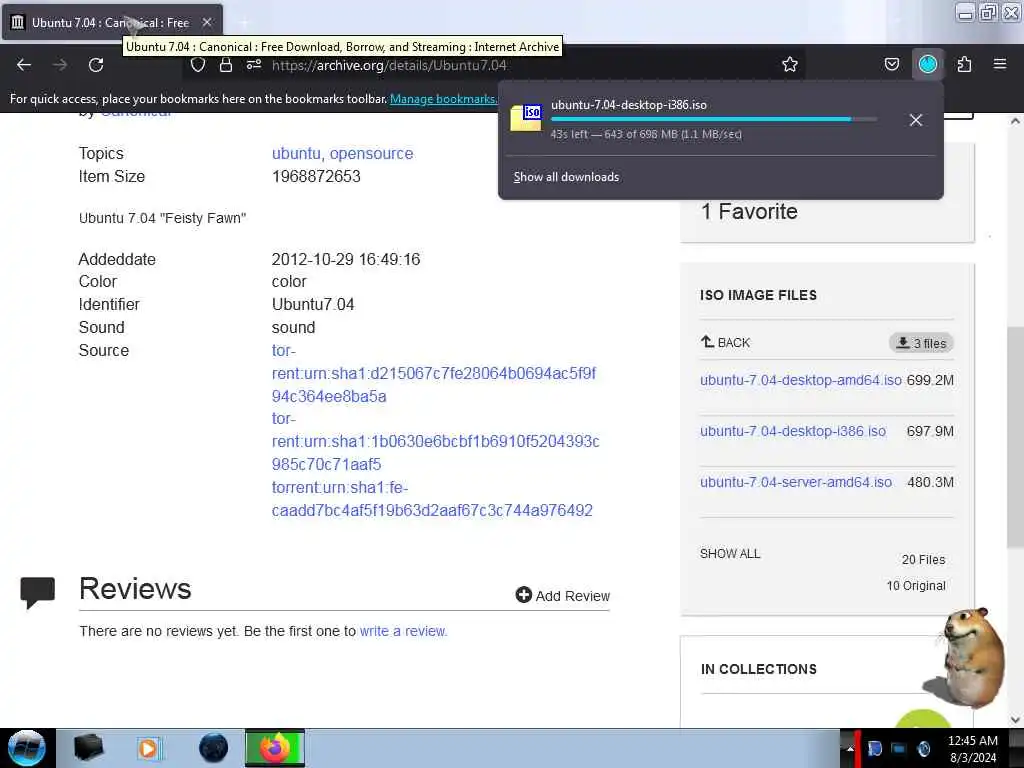Open the Firefox hamburger menu

1000,64
